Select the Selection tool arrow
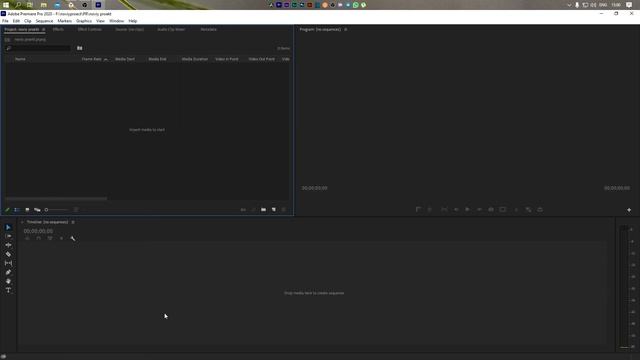The height and width of the screenshot is (360, 640). click(x=8, y=227)
